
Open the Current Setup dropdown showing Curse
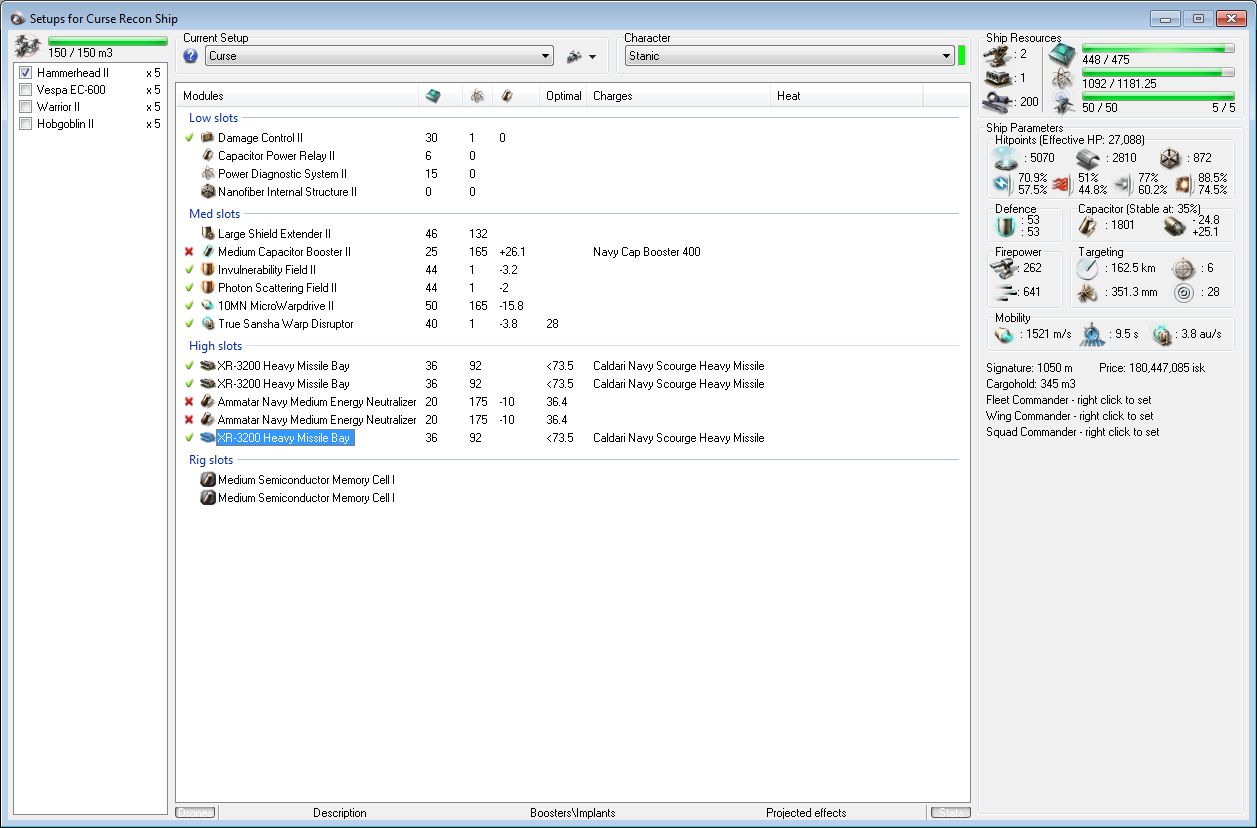click(379, 56)
